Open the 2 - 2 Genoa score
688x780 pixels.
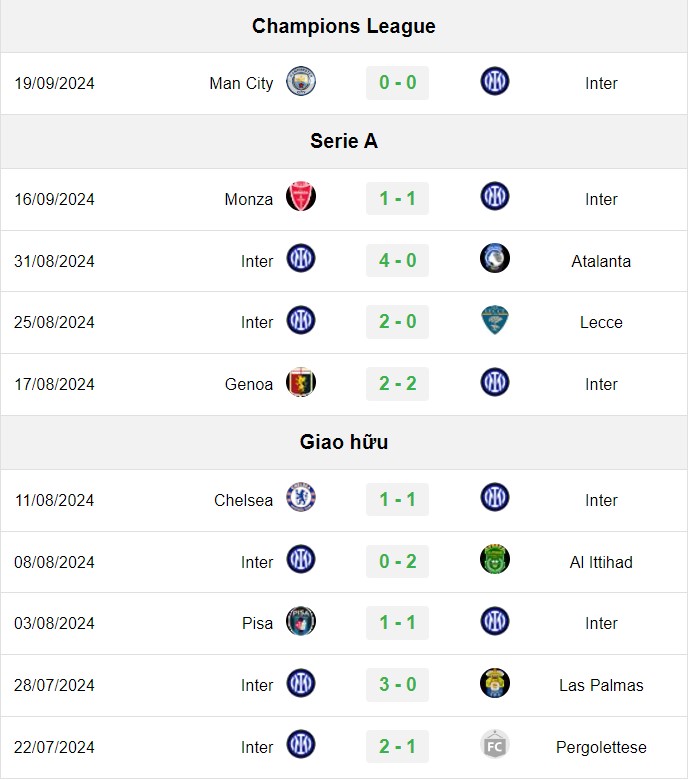click(x=397, y=384)
